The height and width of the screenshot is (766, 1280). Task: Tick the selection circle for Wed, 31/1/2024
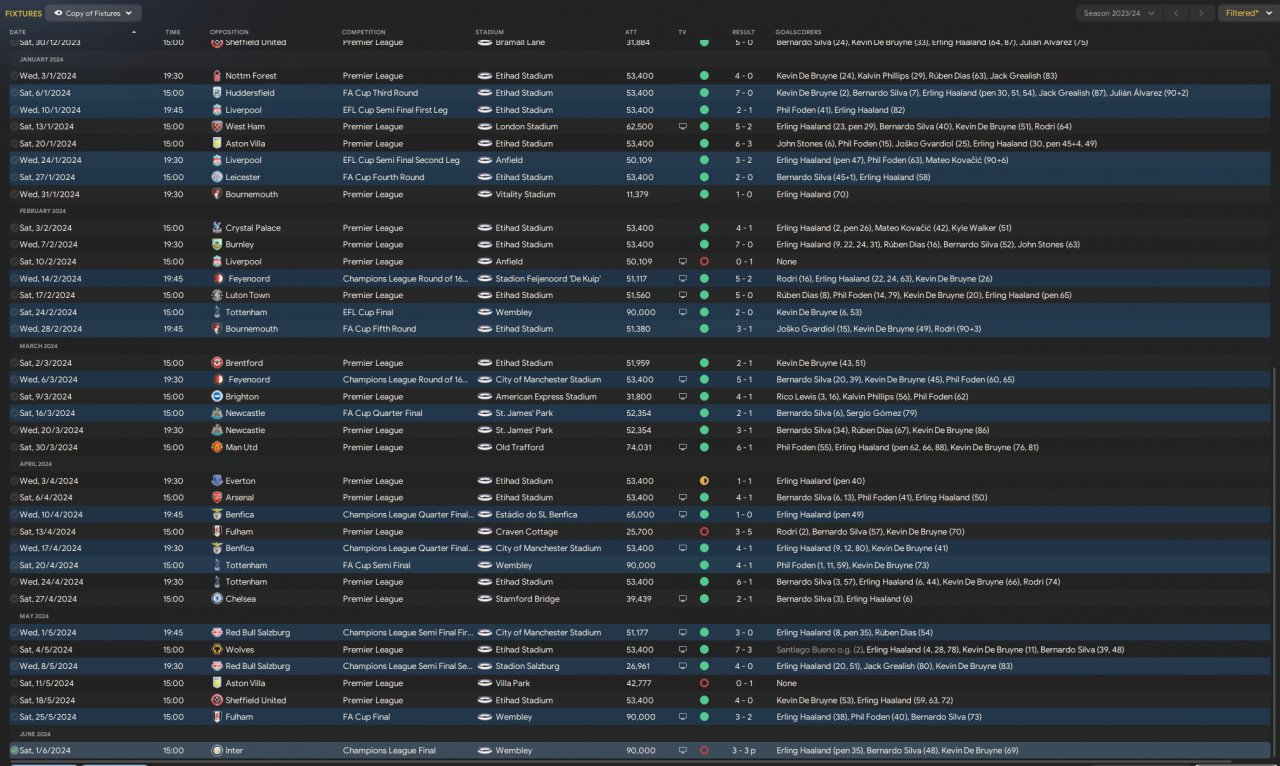pyautogui.click(x=14, y=194)
